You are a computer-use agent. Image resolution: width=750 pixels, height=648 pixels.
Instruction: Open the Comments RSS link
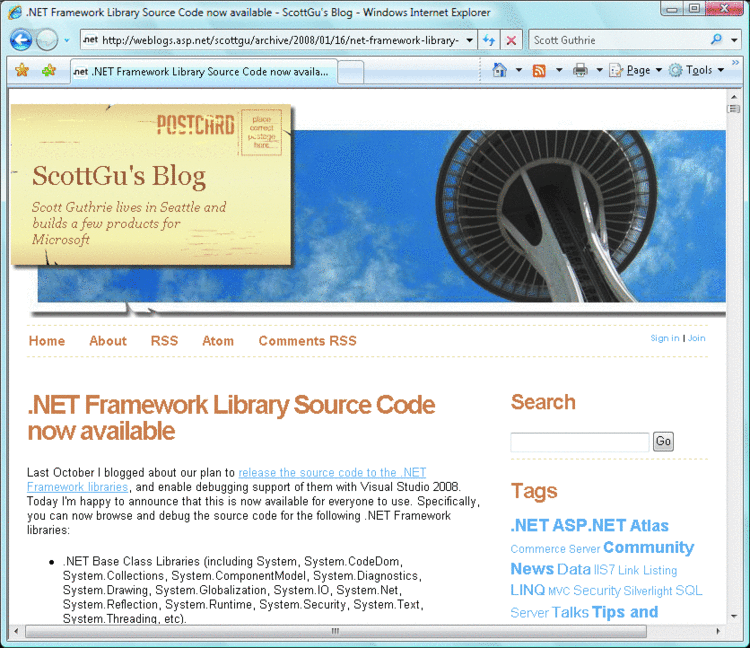coord(308,341)
